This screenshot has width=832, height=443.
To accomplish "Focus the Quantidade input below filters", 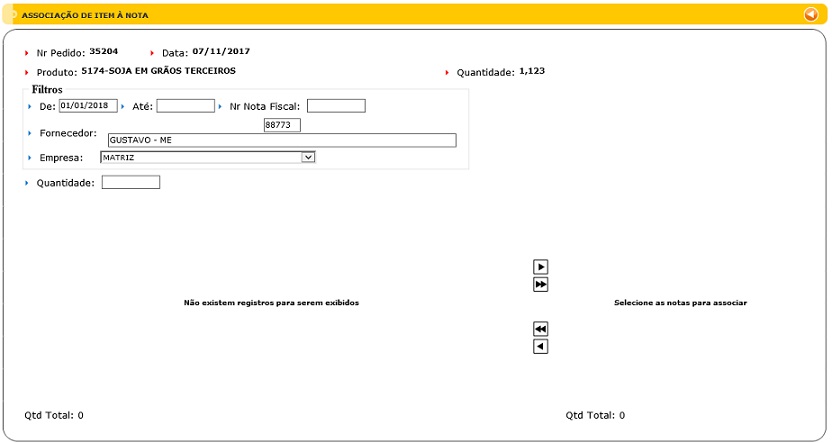I will 130,182.
